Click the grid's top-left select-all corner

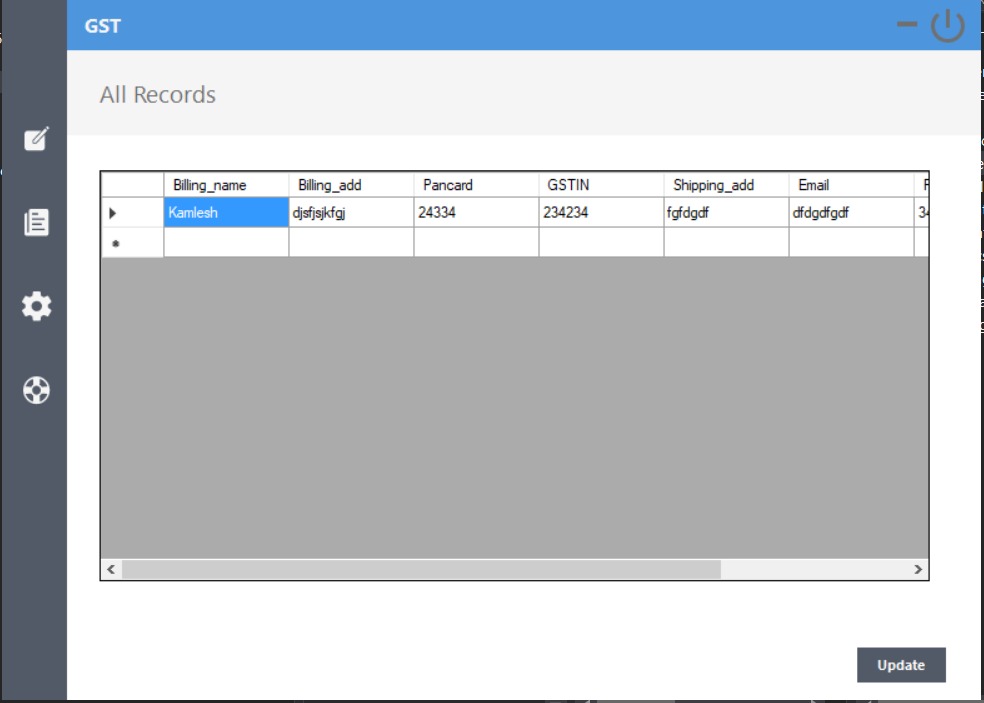132,185
